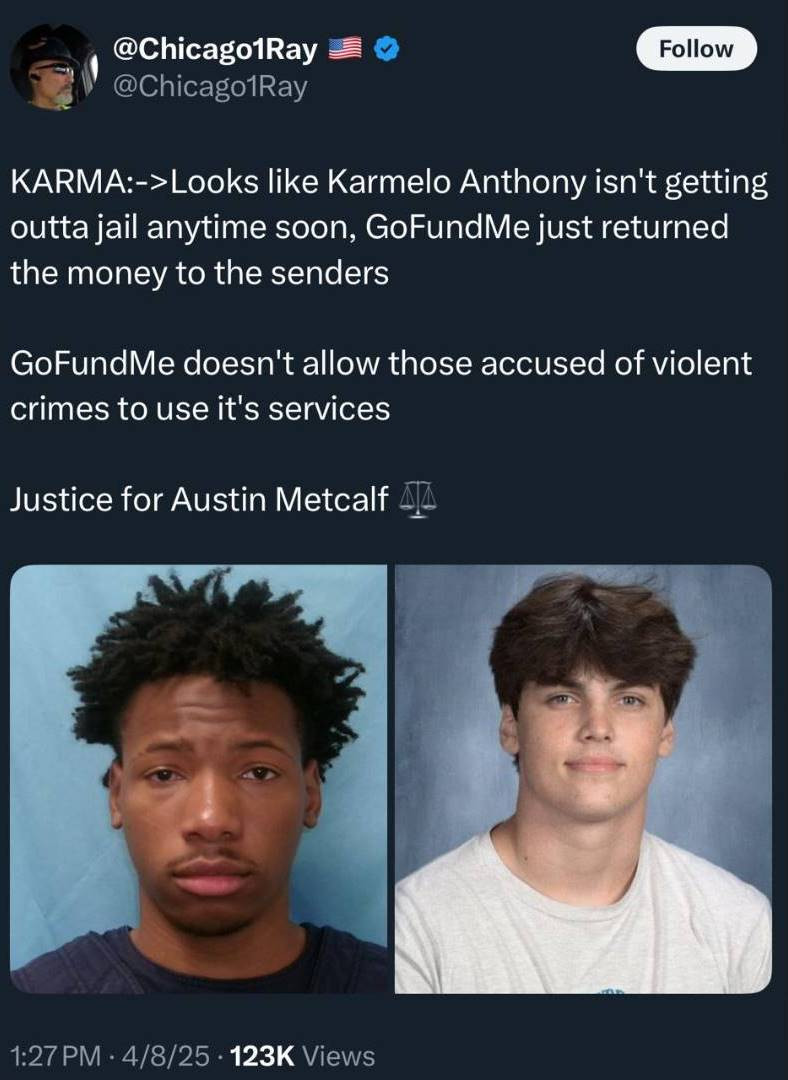The height and width of the screenshot is (1080, 788).
Task: Click the 4/8/25 post date
Action: point(165,1055)
